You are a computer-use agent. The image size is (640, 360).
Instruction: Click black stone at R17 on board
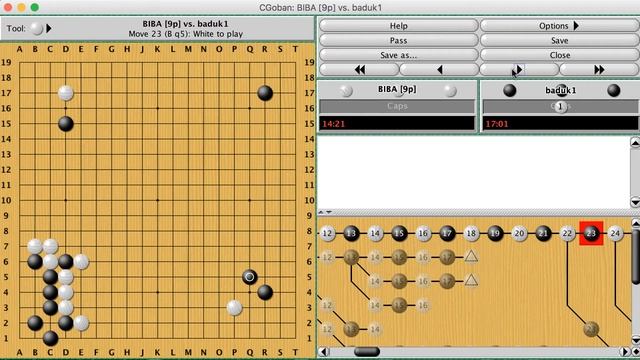pyautogui.click(x=265, y=93)
